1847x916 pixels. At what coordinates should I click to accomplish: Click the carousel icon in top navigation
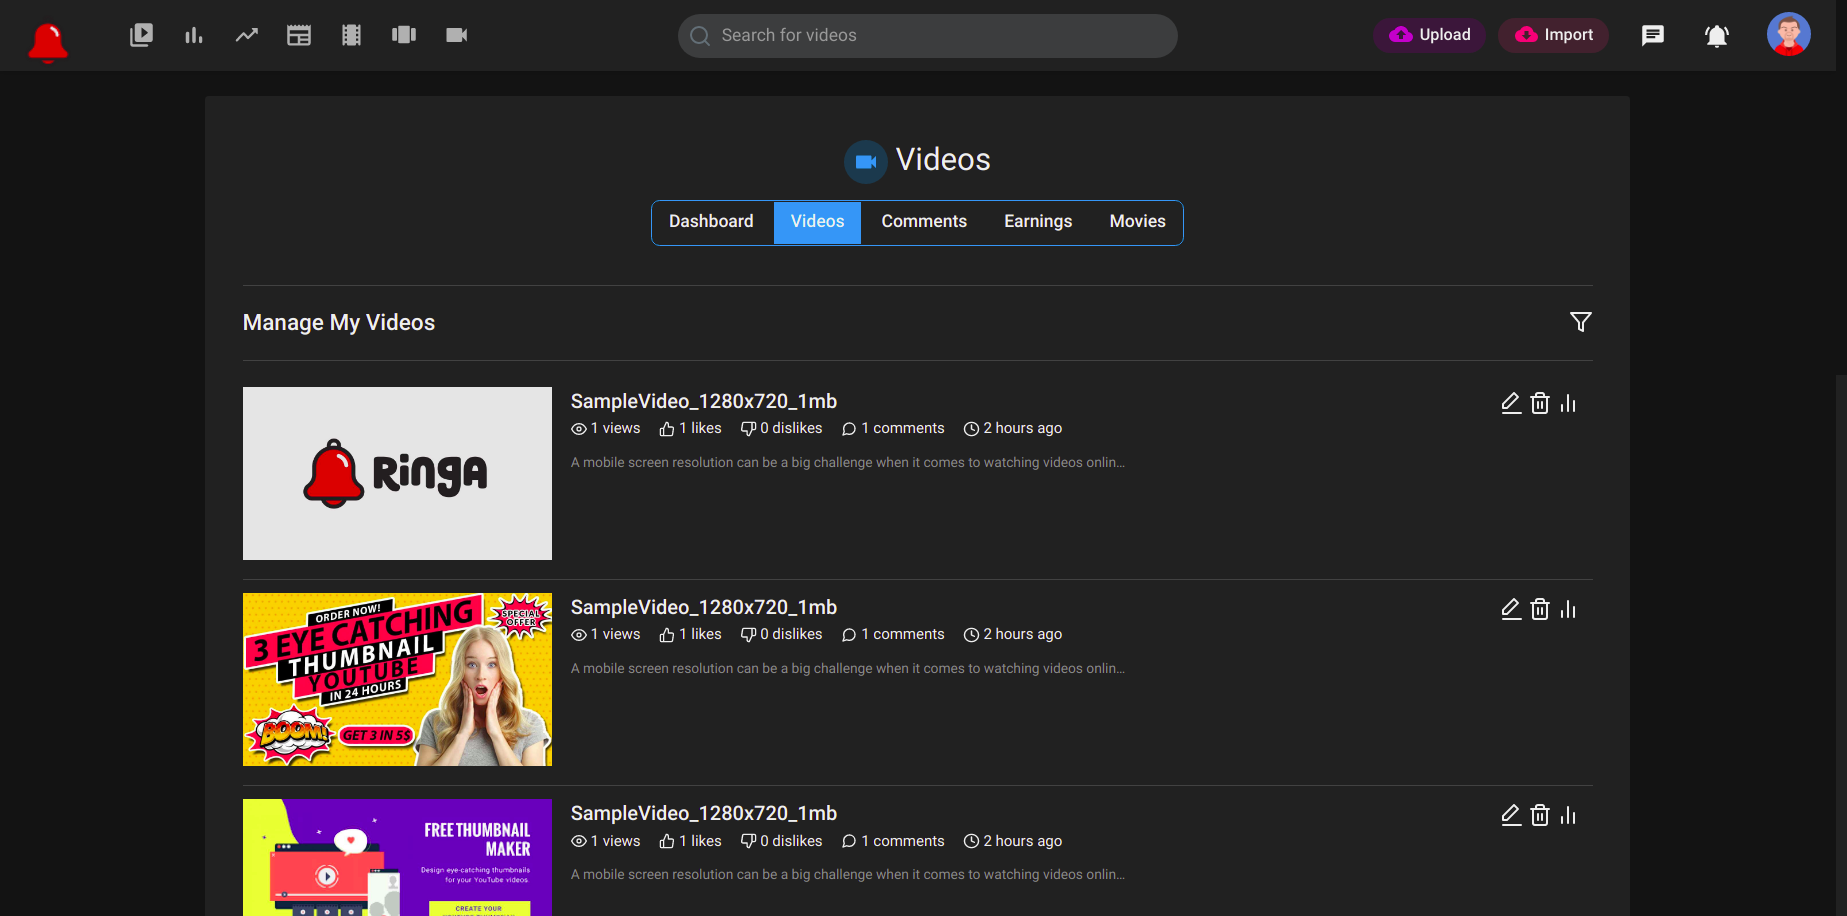point(404,35)
